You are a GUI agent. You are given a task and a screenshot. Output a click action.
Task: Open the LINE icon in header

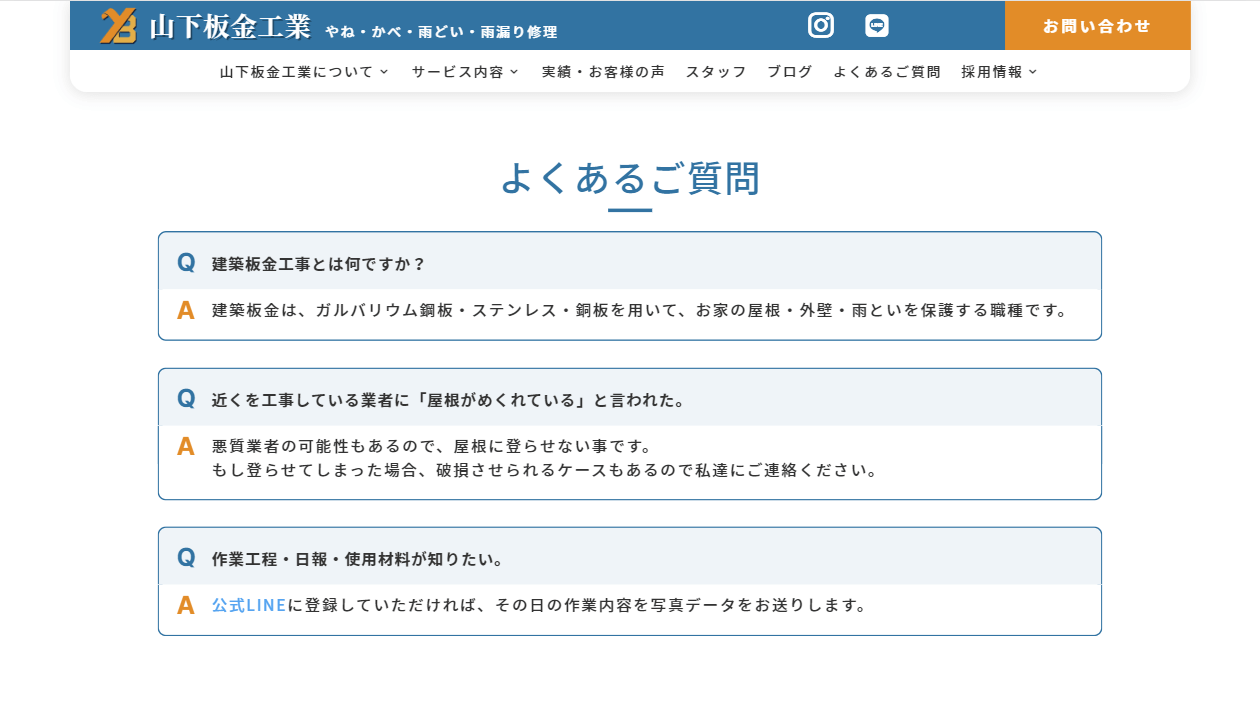click(x=877, y=26)
